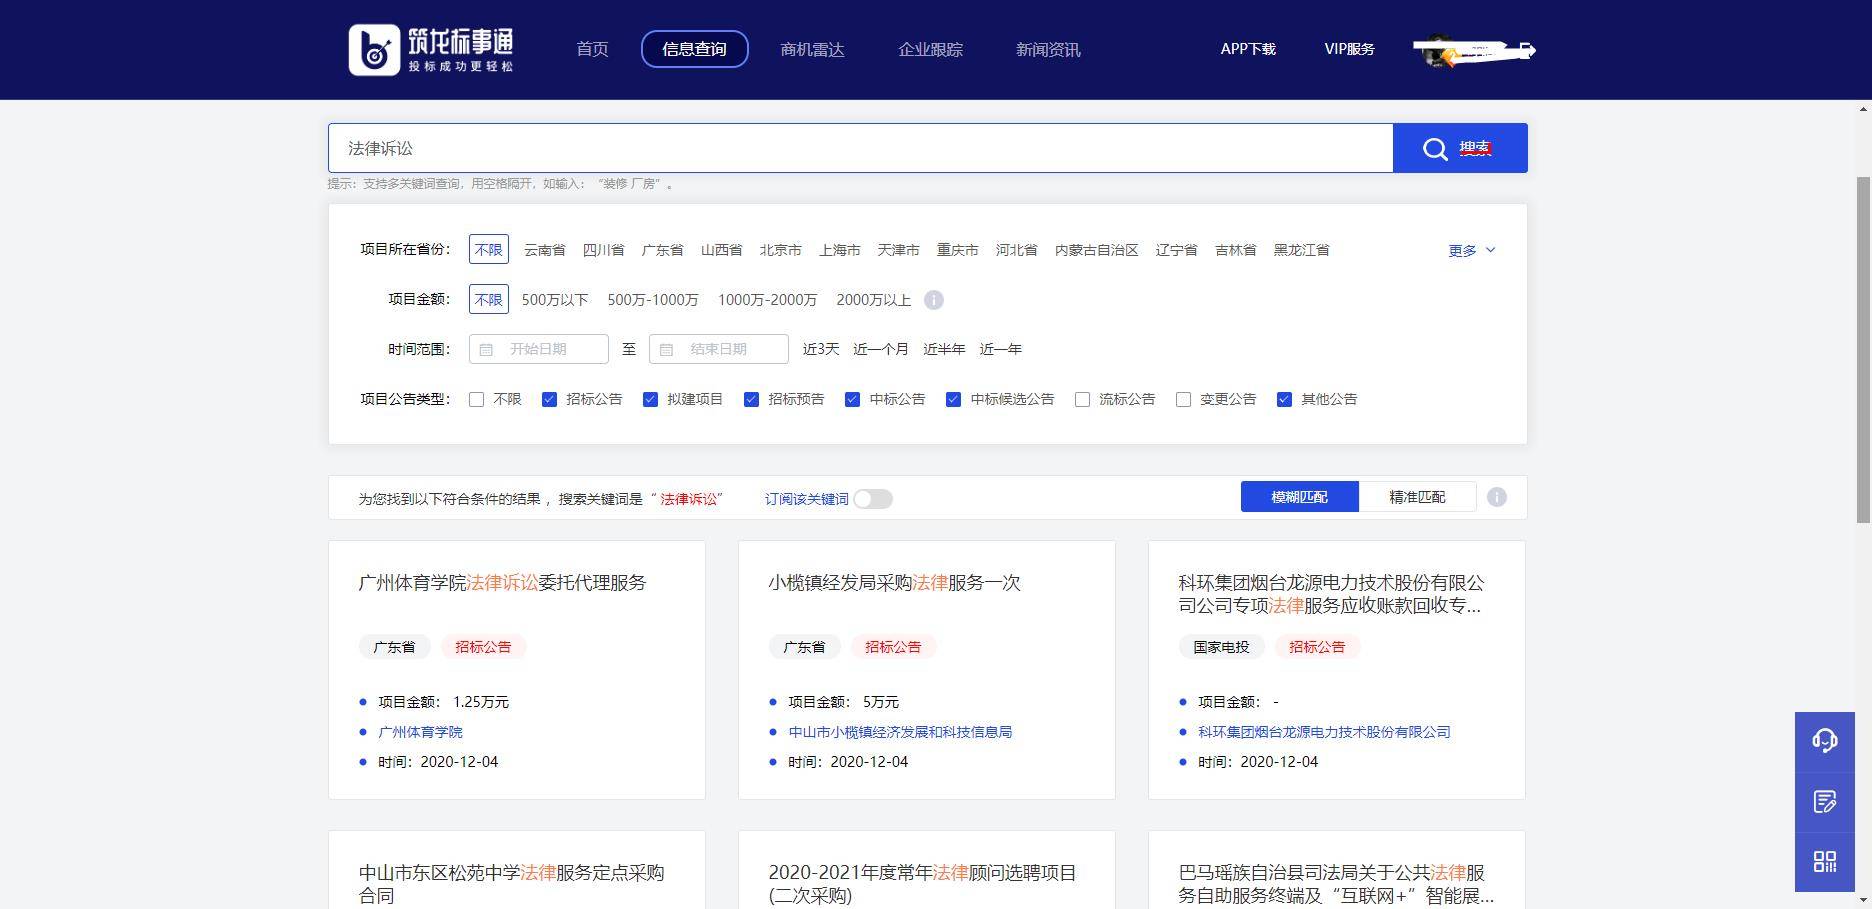Select 不限 for province
This screenshot has height=909, width=1872.
[488, 249]
